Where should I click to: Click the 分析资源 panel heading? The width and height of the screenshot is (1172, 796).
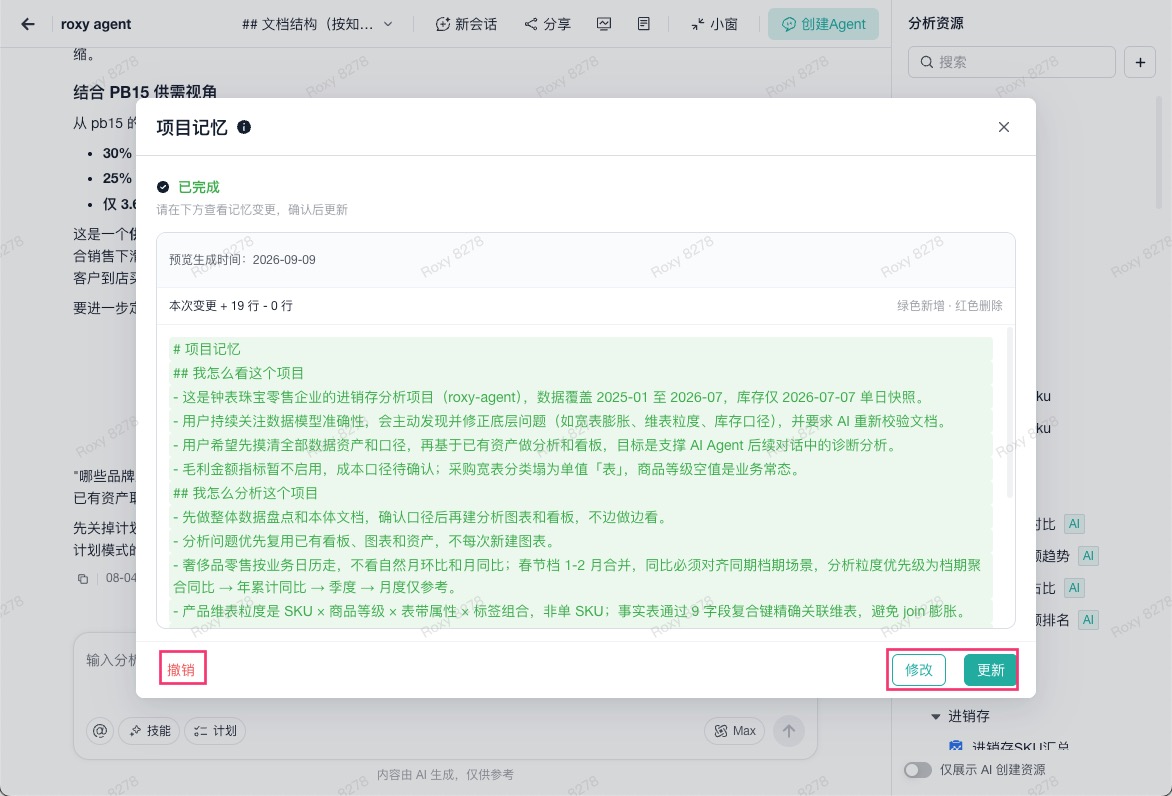click(936, 23)
